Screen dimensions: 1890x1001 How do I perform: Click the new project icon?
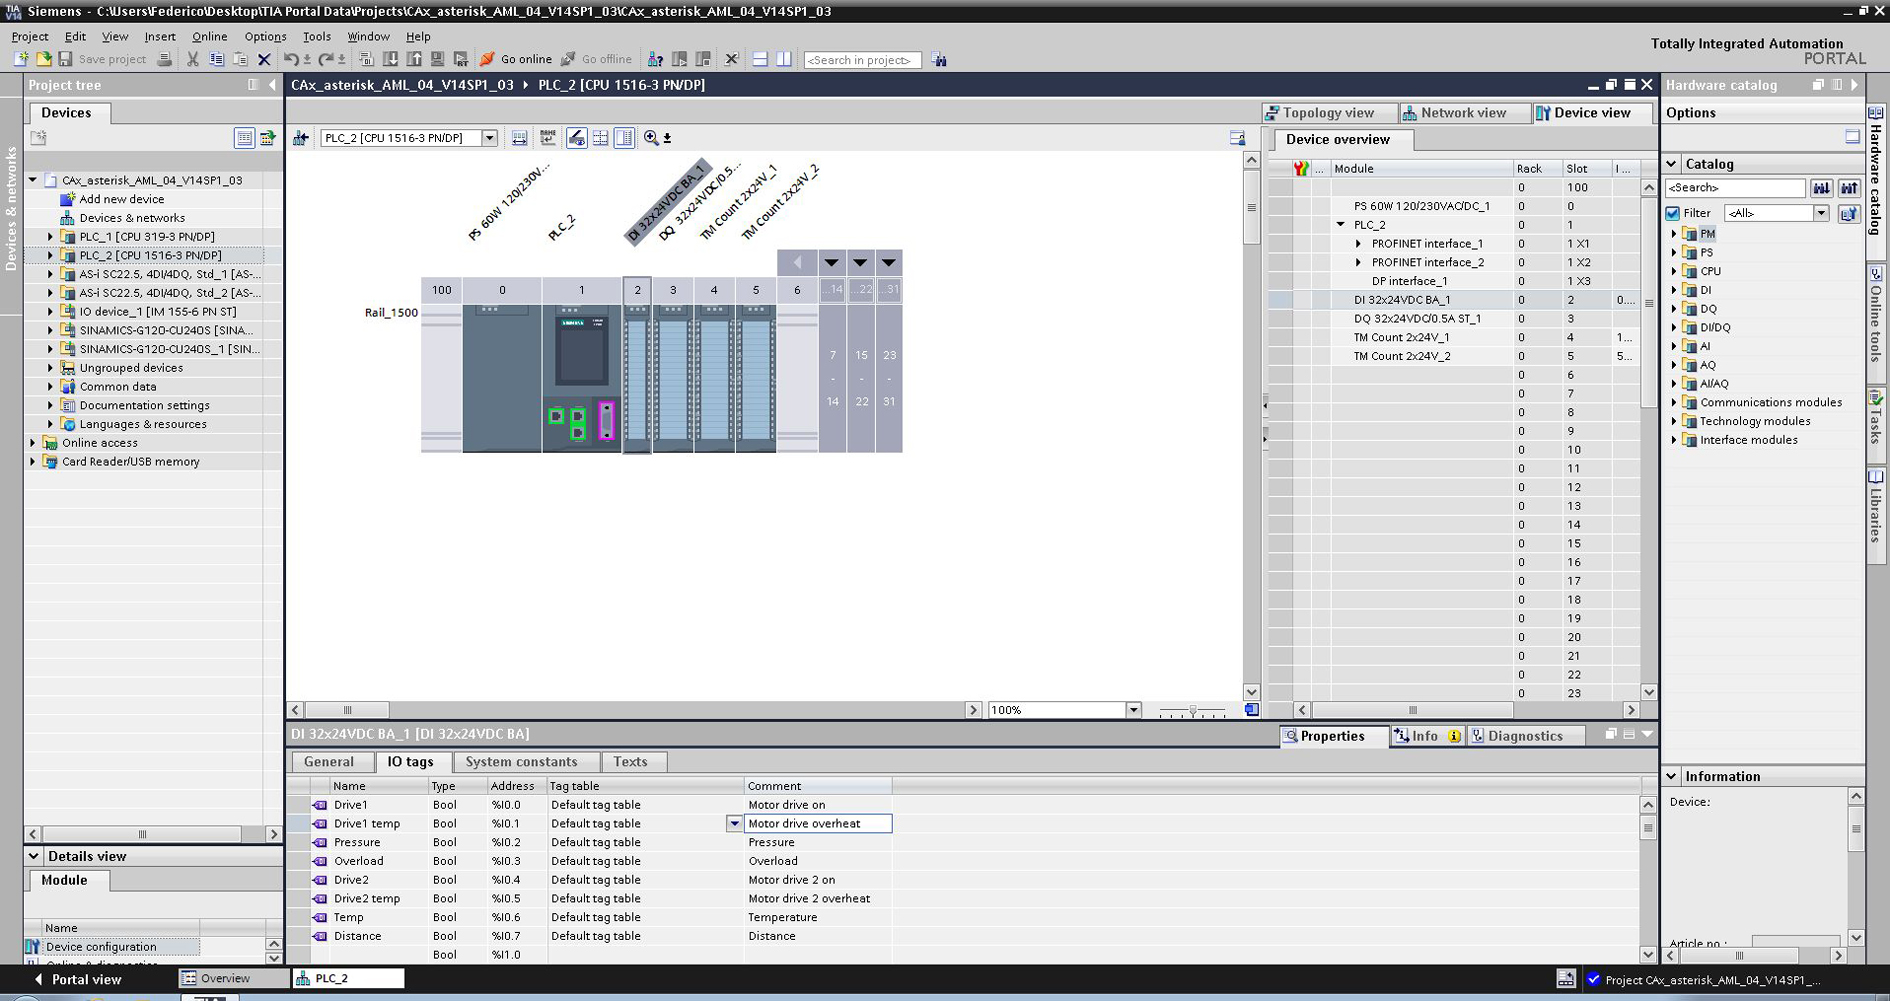(x=21, y=59)
